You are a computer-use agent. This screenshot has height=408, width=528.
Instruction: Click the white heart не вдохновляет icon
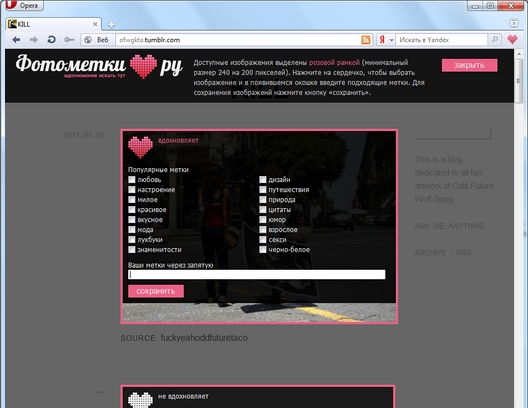pyautogui.click(x=140, y=400)
